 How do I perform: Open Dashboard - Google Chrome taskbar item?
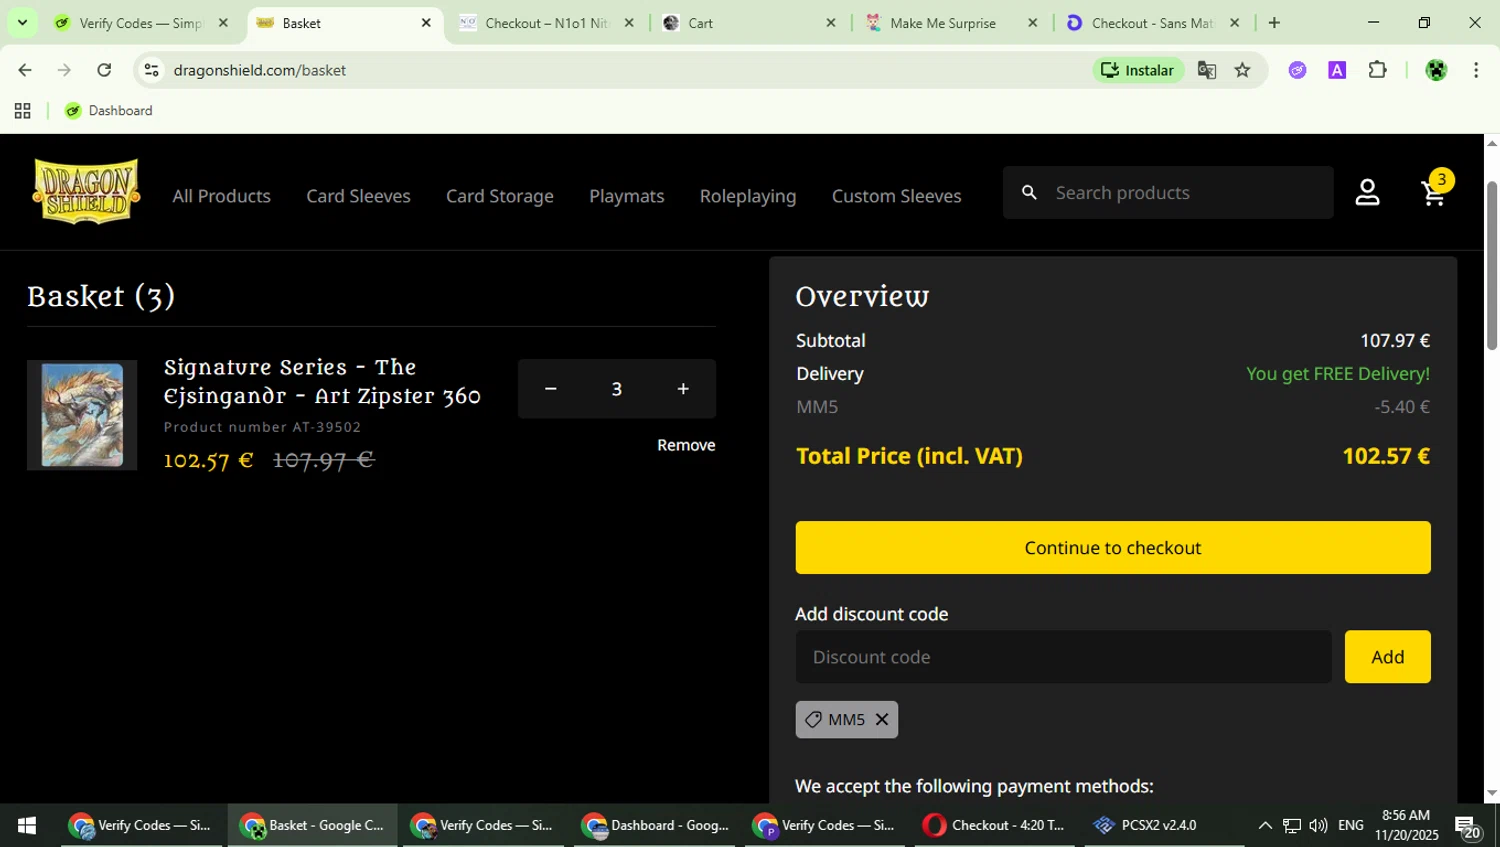click(656, 825)
